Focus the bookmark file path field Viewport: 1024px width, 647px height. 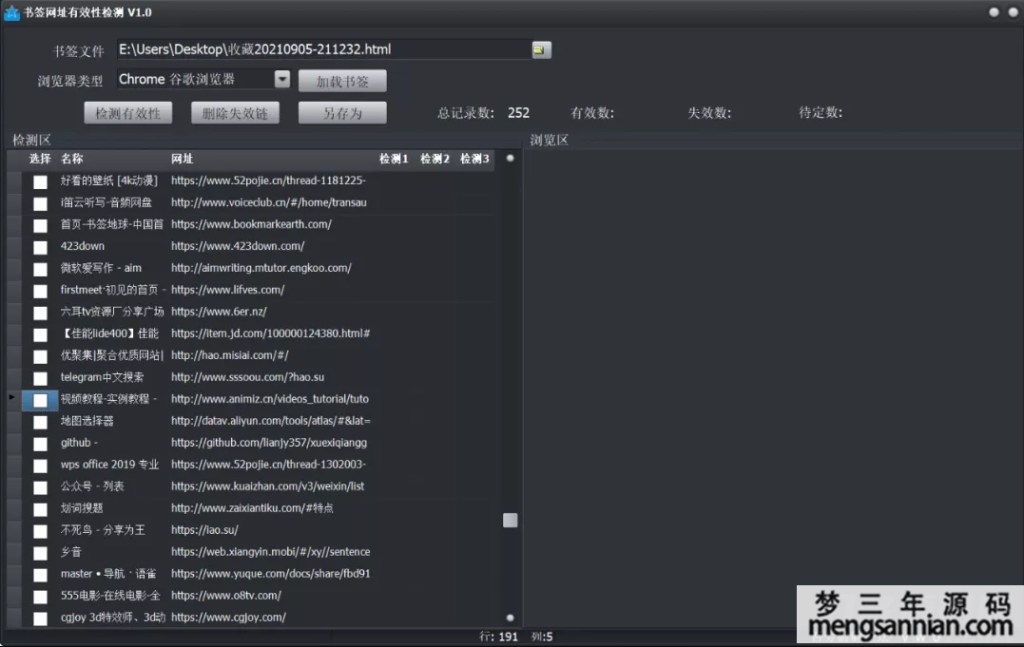324,50
